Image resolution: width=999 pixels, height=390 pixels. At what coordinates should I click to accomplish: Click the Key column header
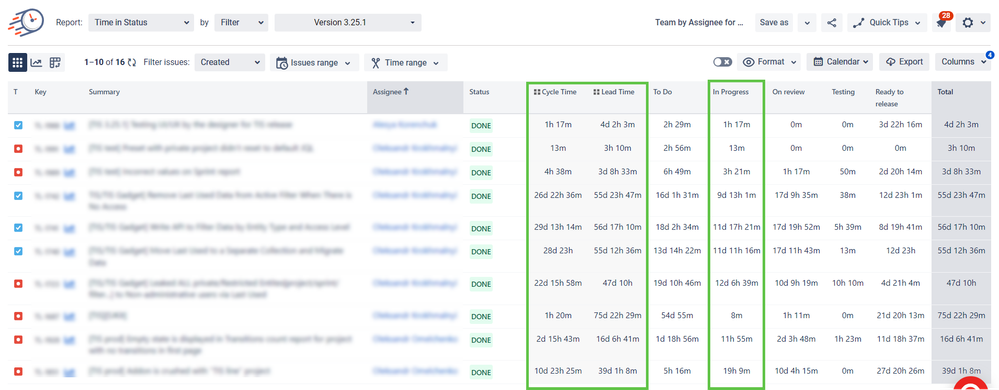(40, 92)
